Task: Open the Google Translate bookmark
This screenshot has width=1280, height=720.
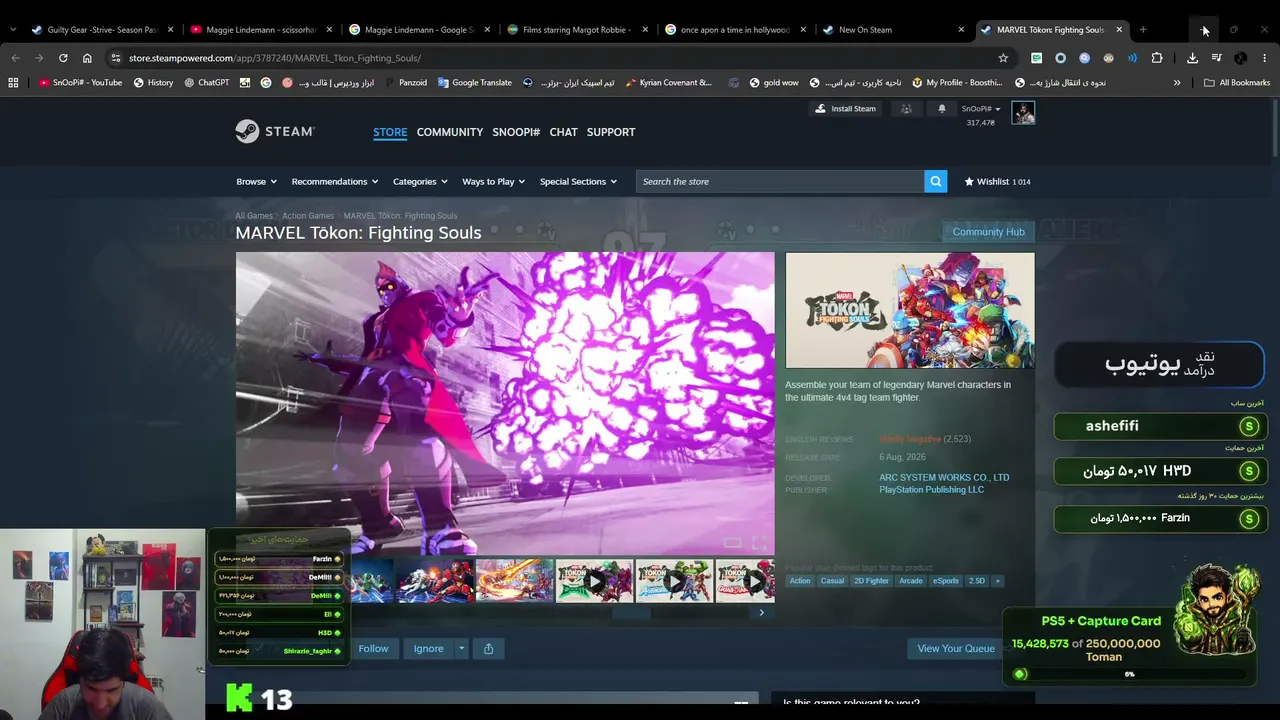Action: (475, 83)
